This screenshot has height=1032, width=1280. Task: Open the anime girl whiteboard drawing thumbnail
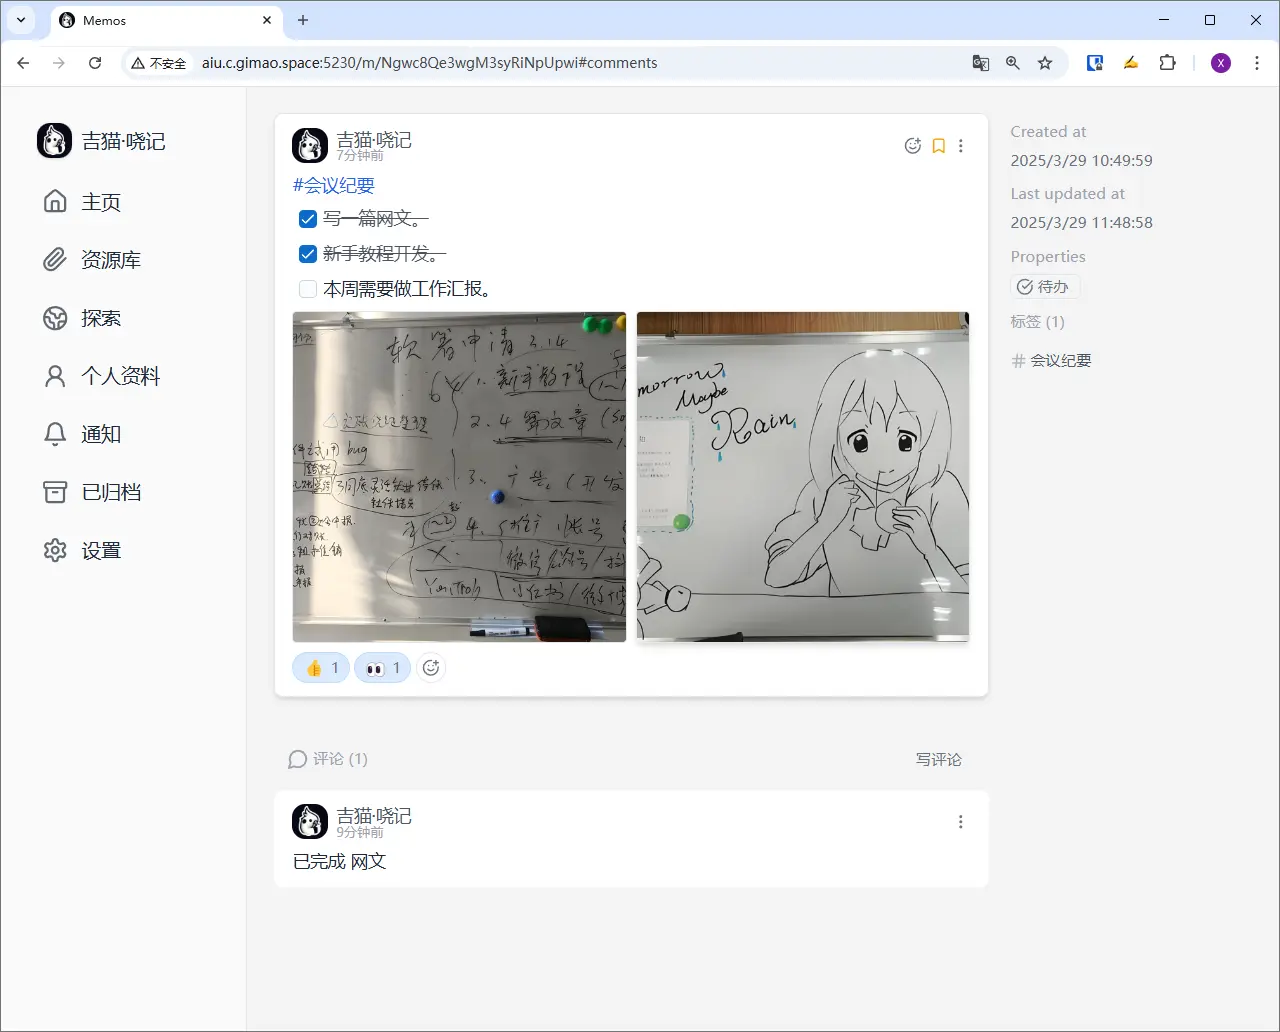[x=803, y=477]
